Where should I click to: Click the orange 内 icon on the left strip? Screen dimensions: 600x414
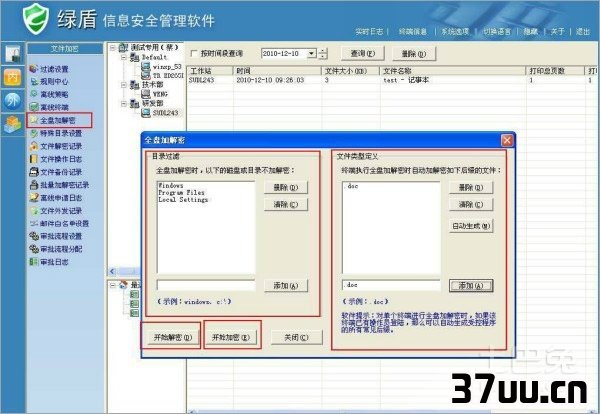pyautogui.click(x=13, y=77)
